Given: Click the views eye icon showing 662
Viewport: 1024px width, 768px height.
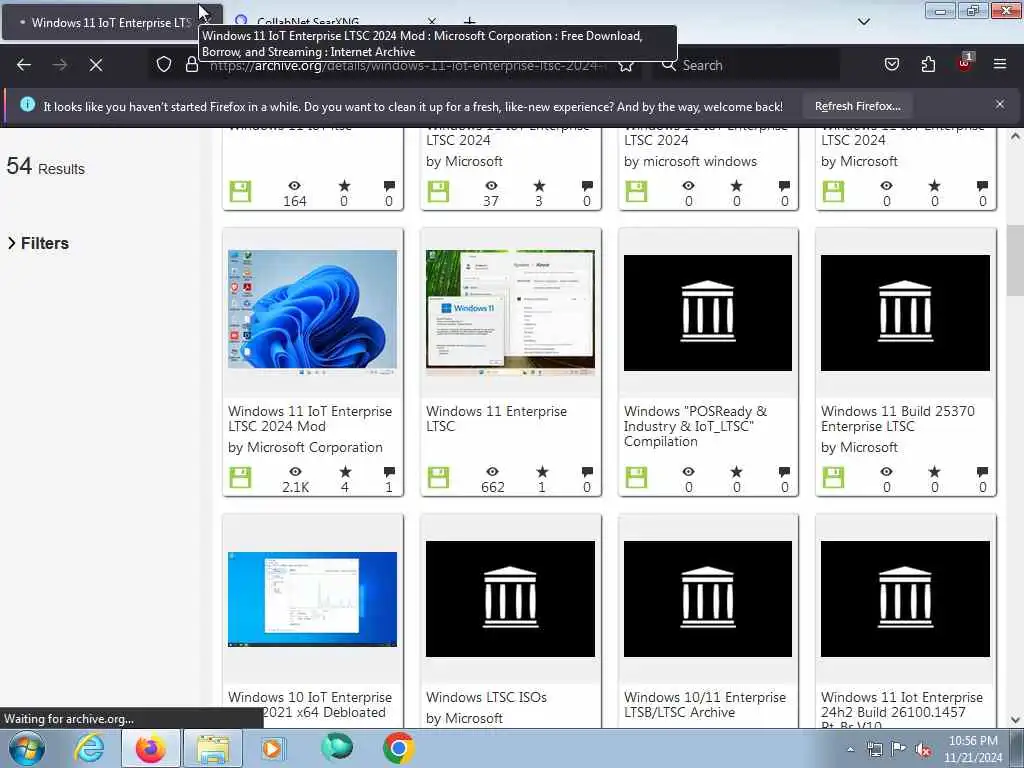Looking at the screenshot, I should click(x=492, y=472).
